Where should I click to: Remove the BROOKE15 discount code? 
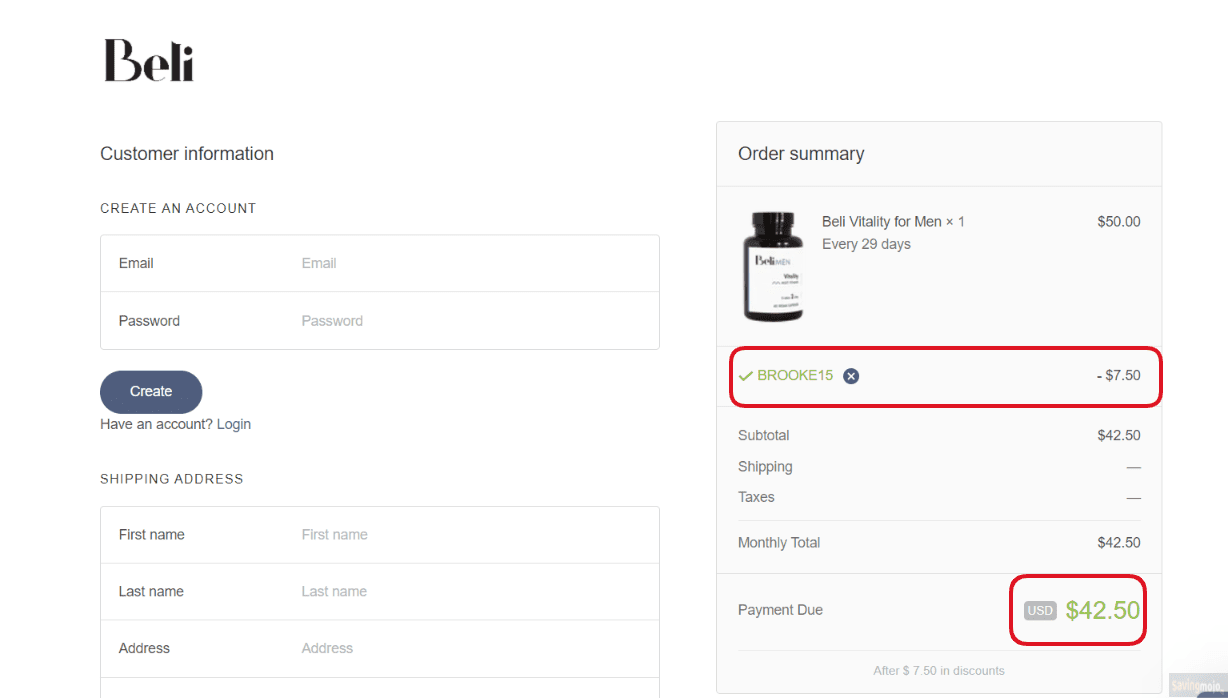tap(851, 376)
